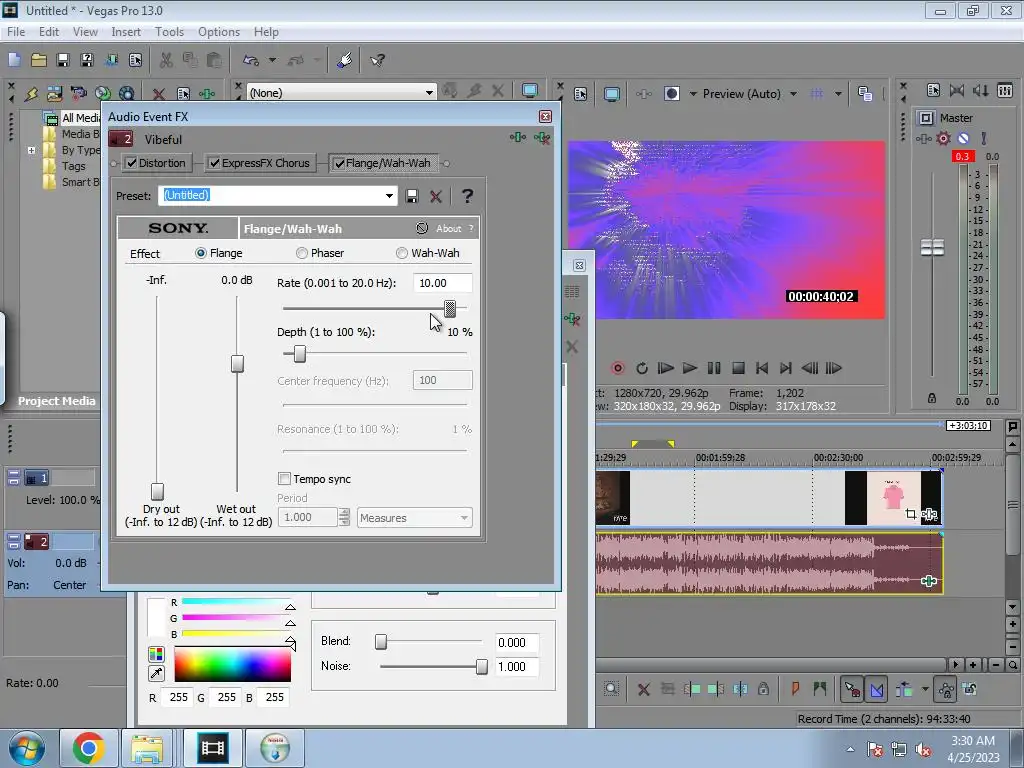Click the Plug-In Chain icon in Audio Event FX
The height and width of the screenshot is (768, 1024).
tap(517, 137)
